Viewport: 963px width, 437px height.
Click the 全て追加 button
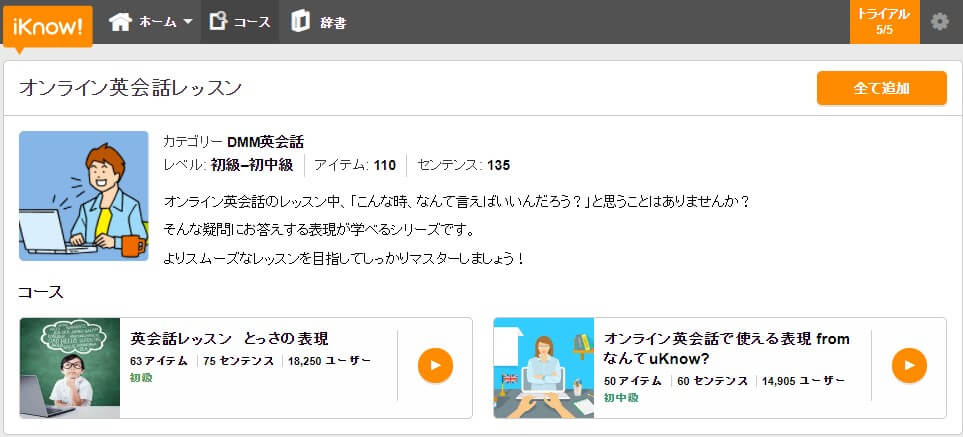coord(881,88)
